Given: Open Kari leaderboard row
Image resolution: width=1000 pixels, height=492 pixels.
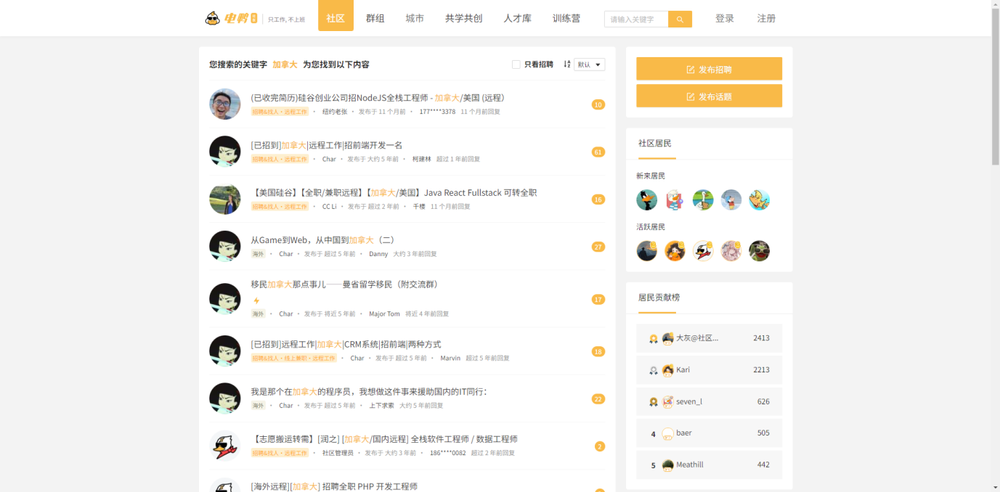Looking at the screenshot, I should pyautogui.click(x=709, y=369).
